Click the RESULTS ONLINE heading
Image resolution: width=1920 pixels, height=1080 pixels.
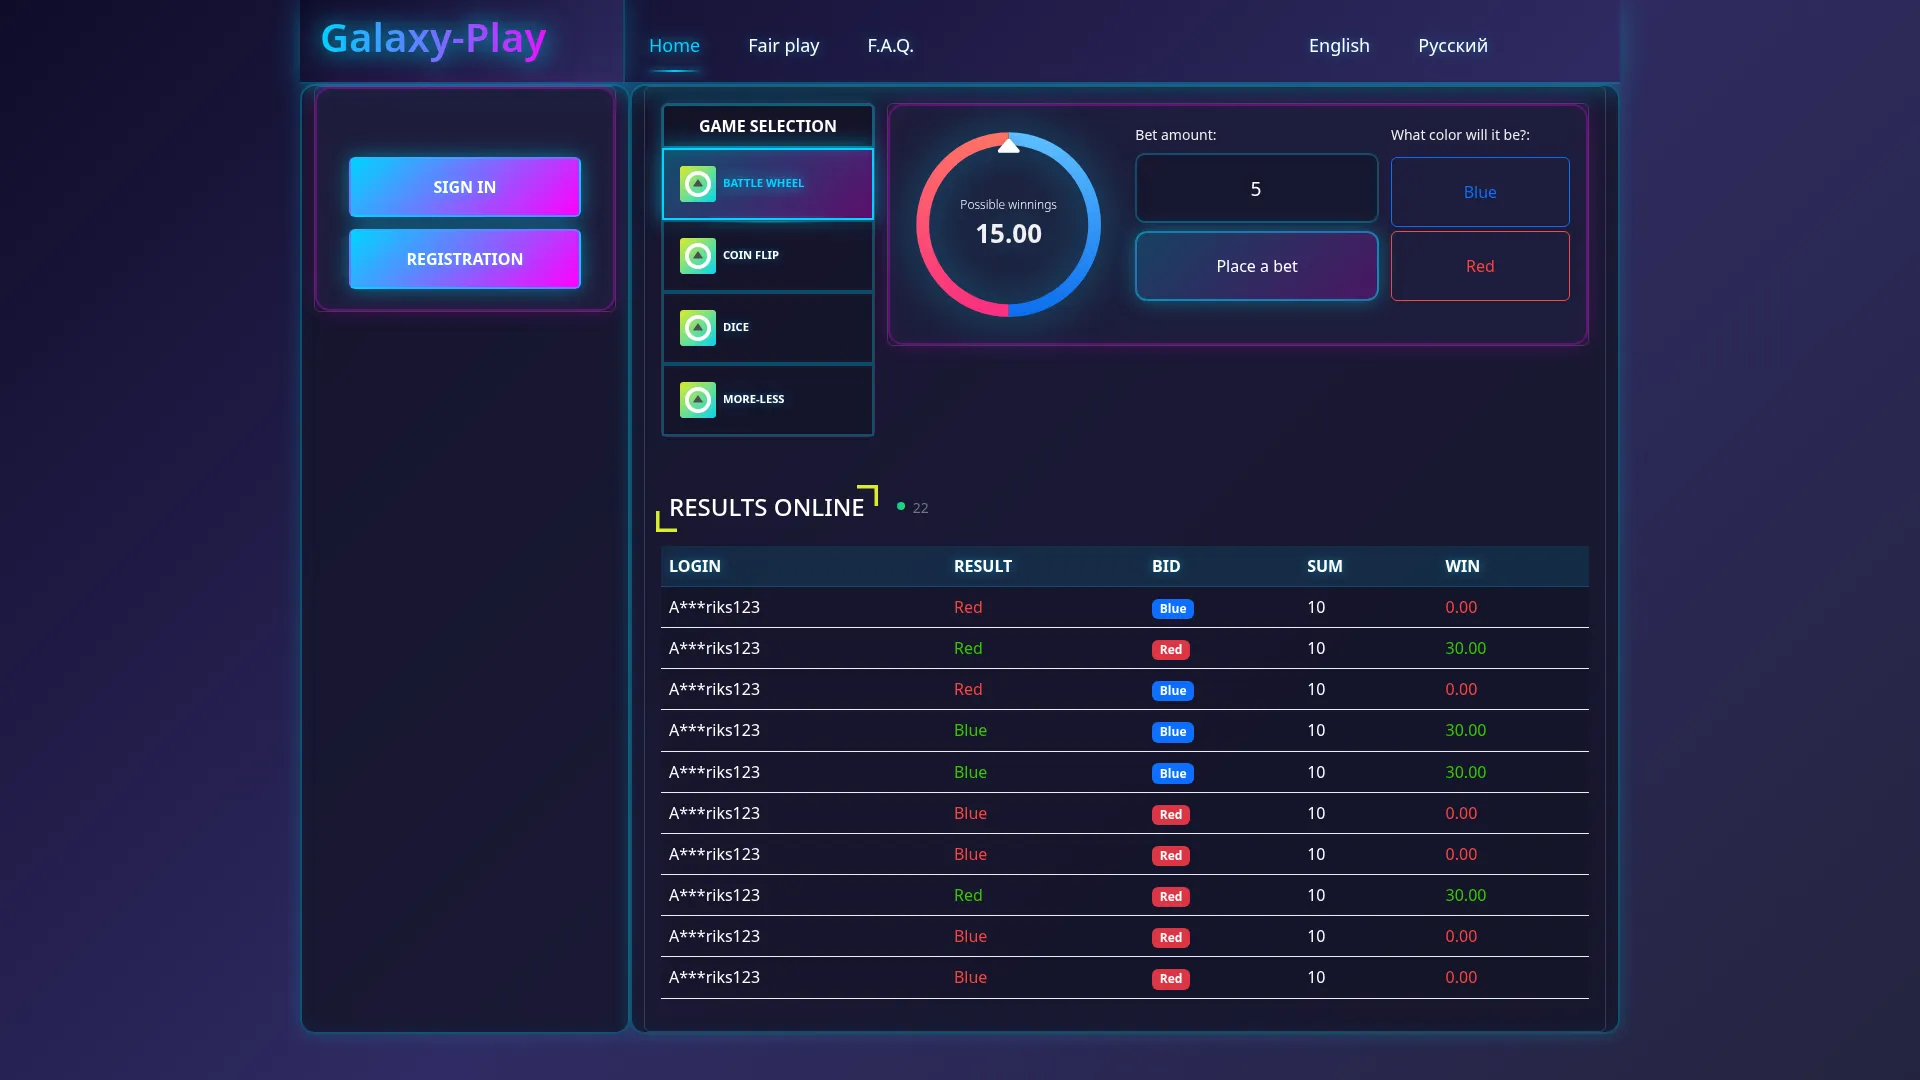pyautogui.click(x=767, y=507)
